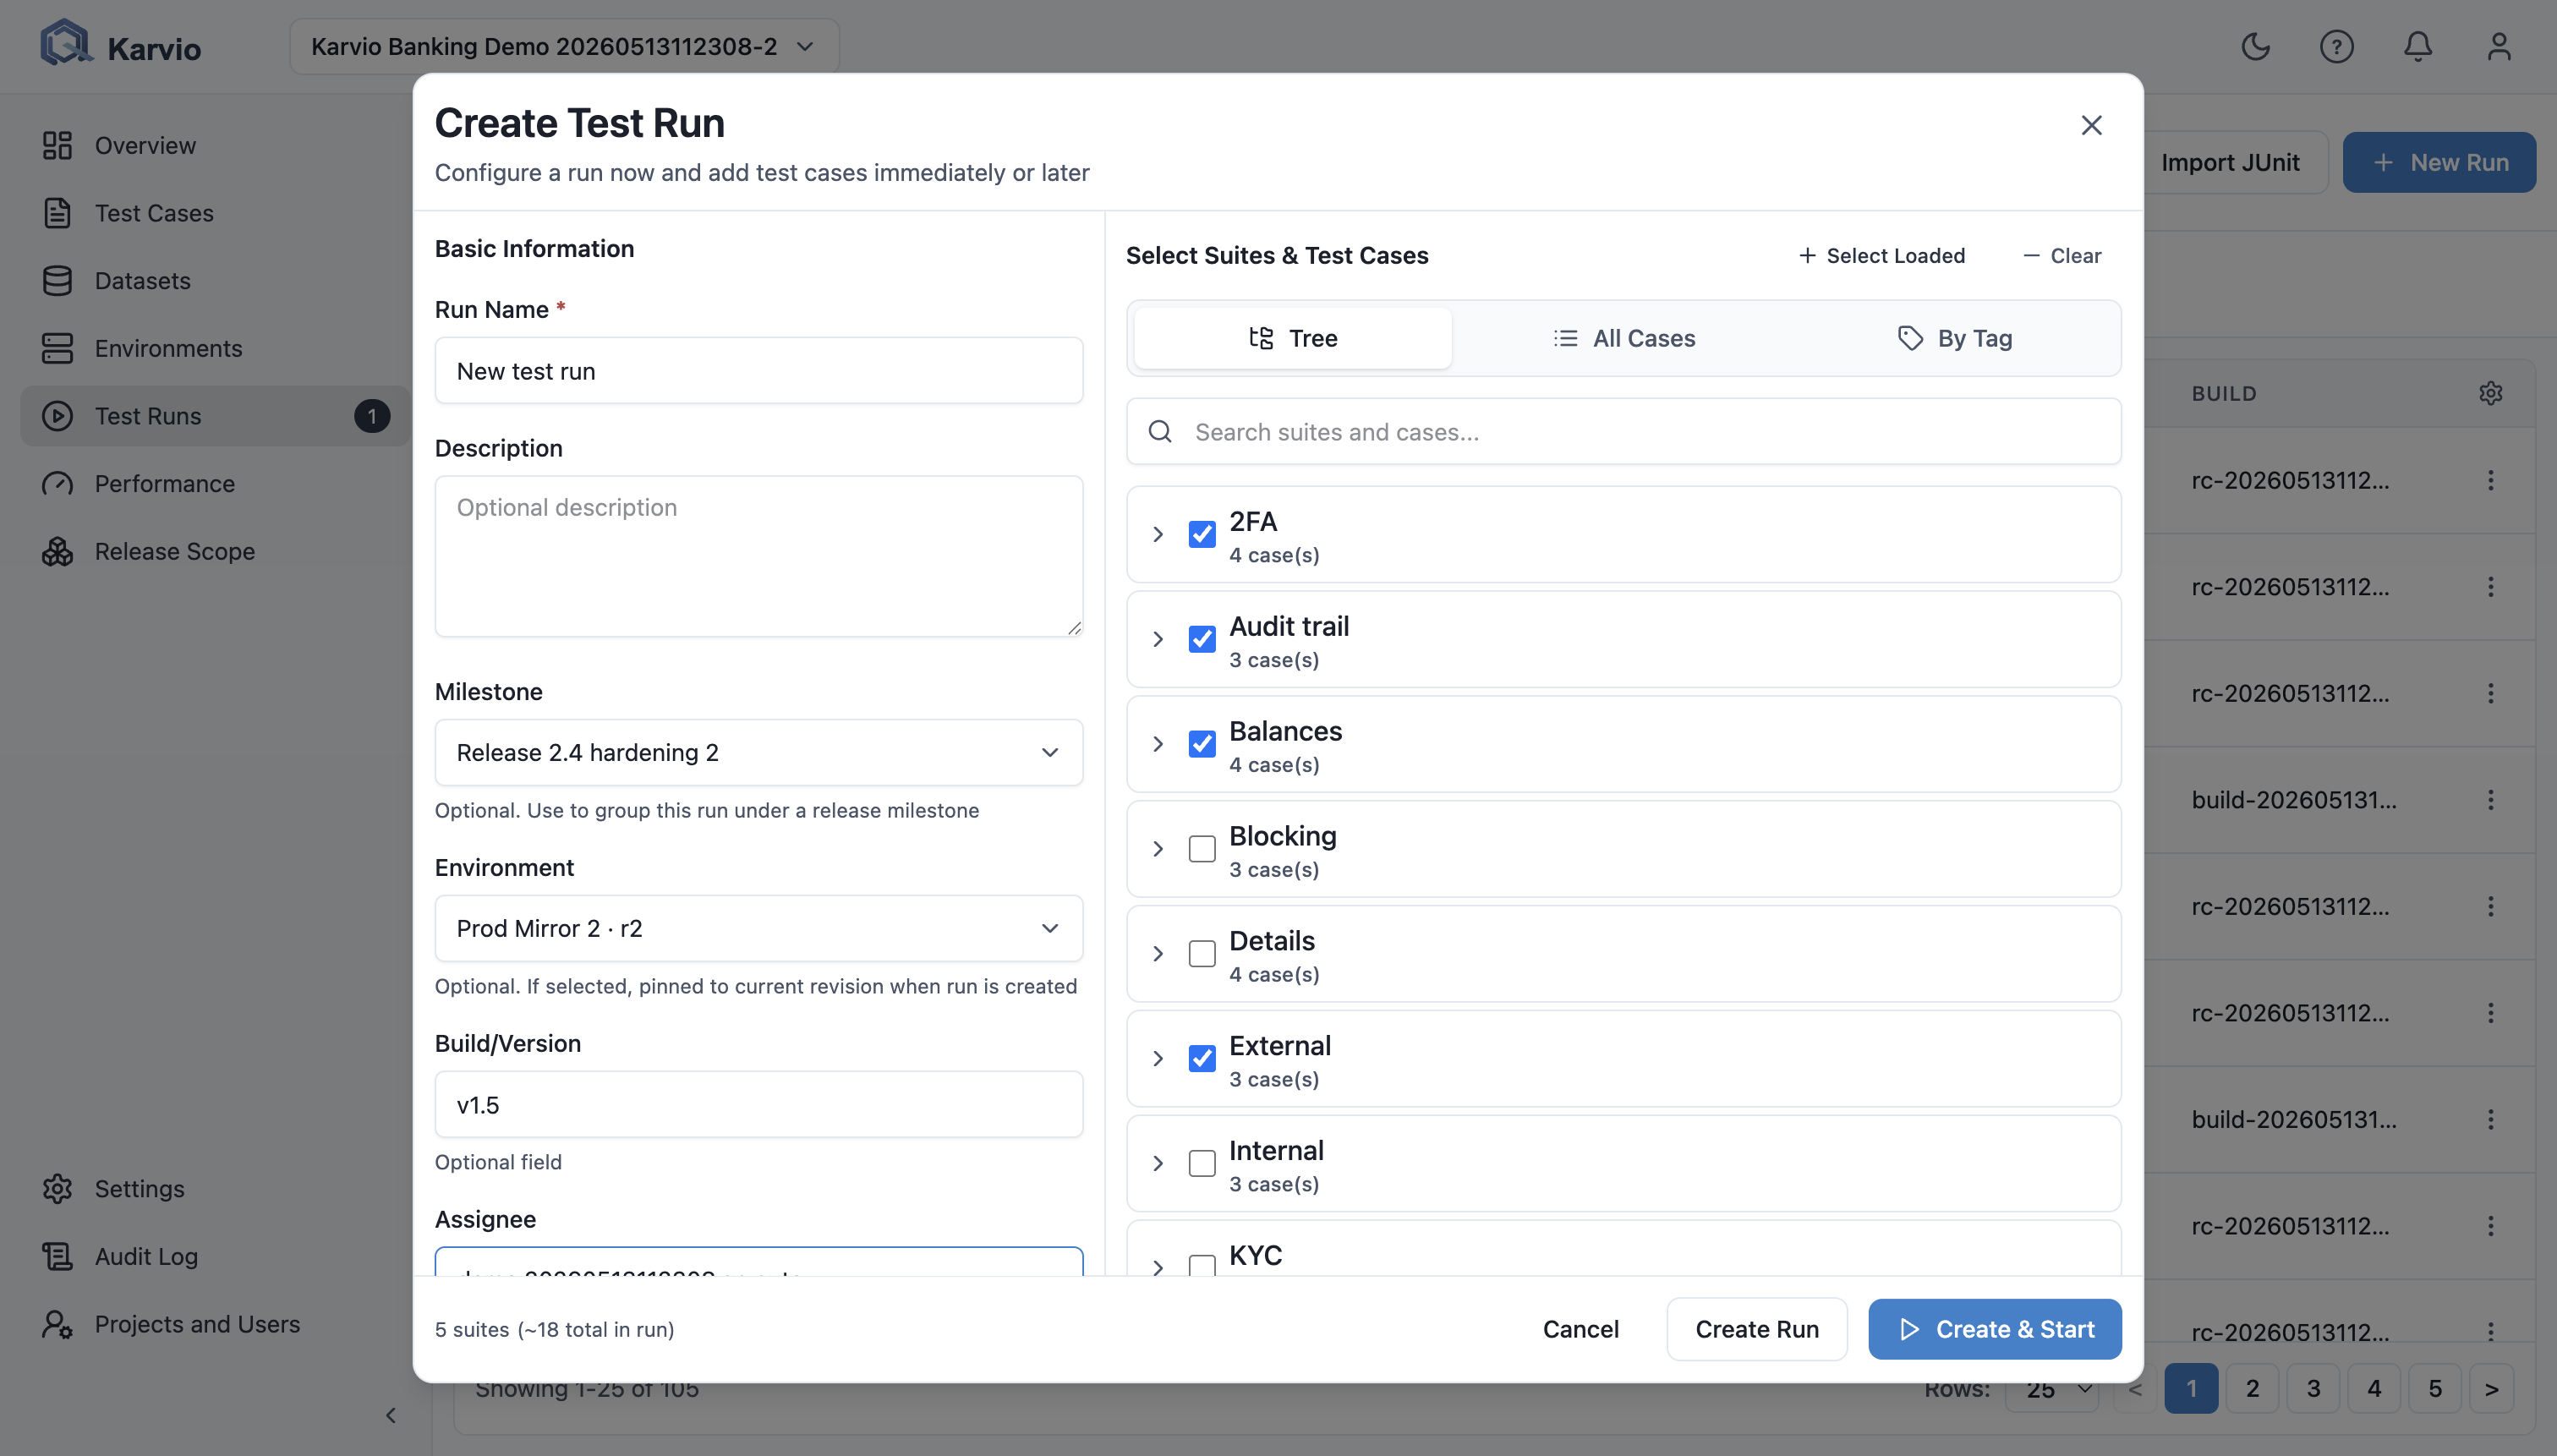Click the By Tag tag icon
The image size is (2557, 1456).
[x=1910, y=338]
